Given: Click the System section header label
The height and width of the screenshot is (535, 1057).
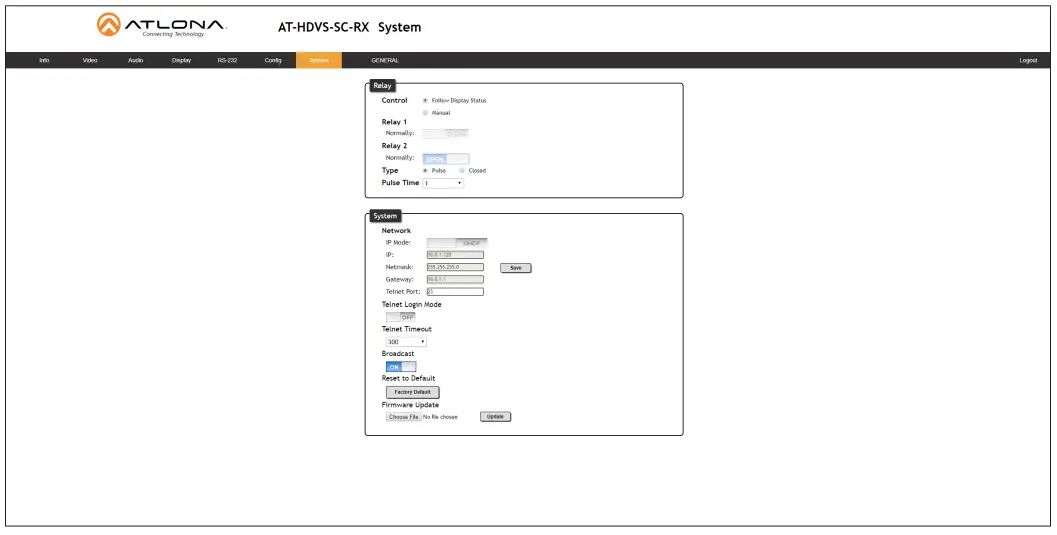Looking at the screenshot, I should [385, 216].
